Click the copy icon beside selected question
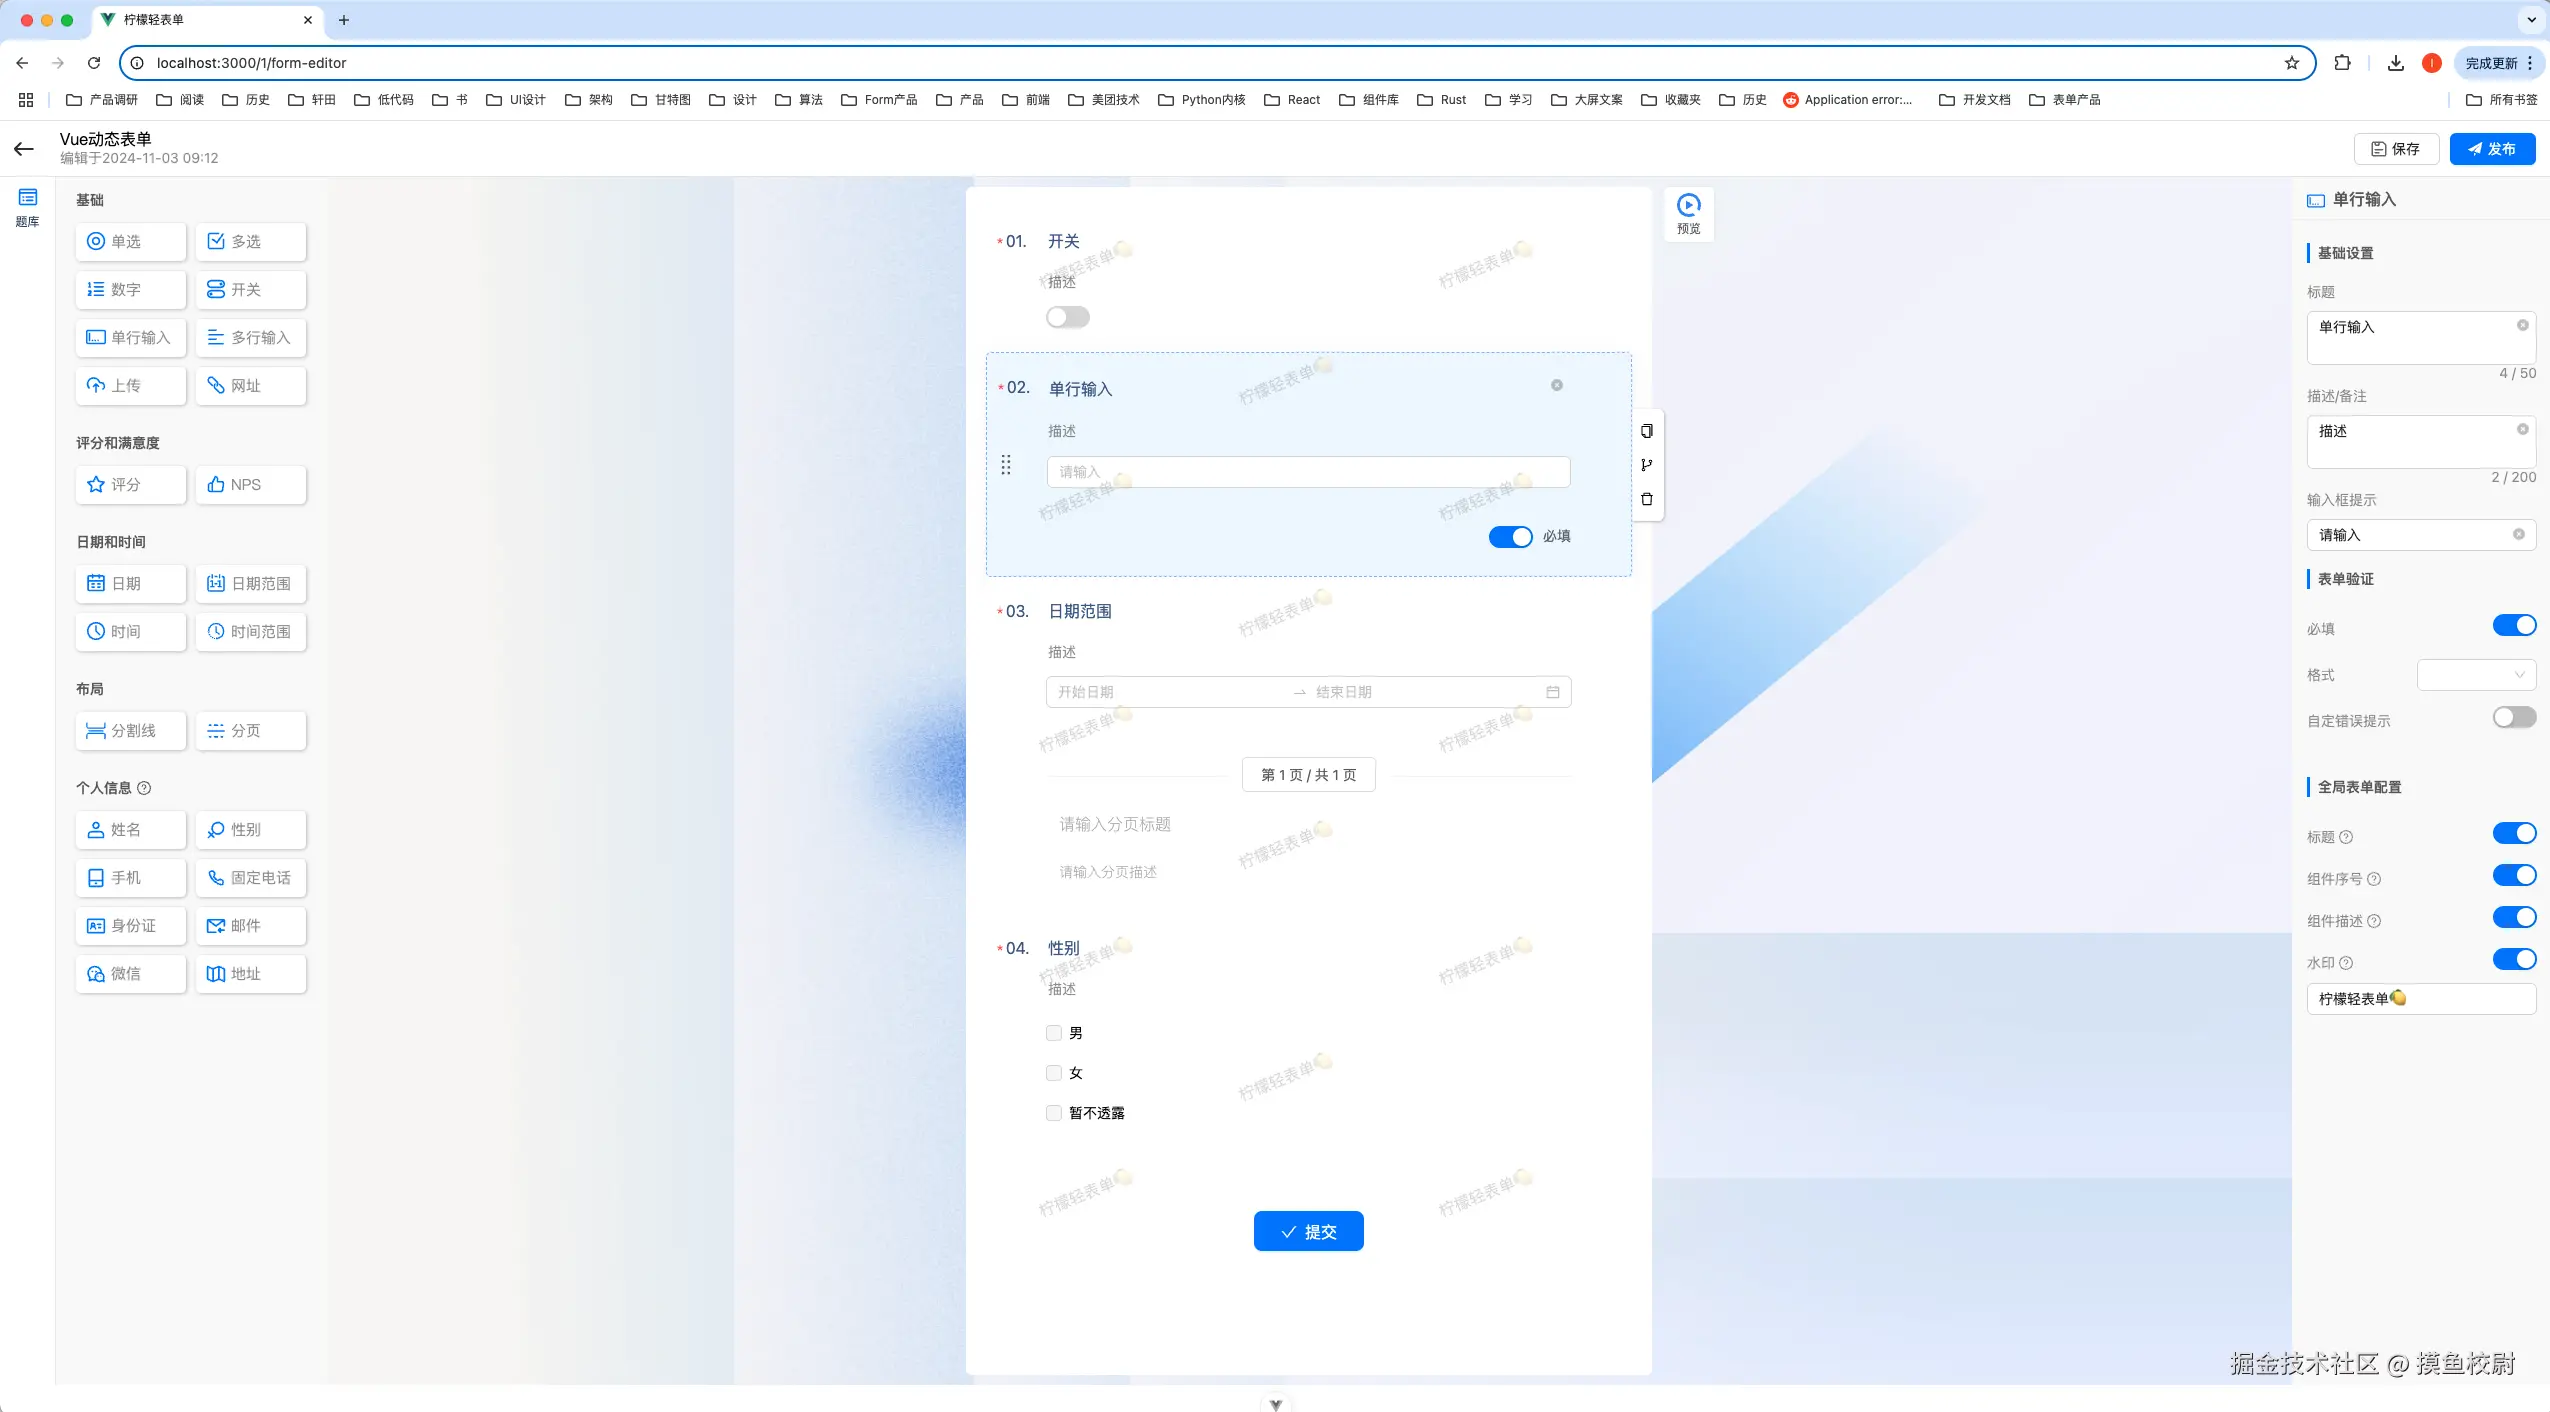Screen dimensions: 2550x1412 tap(1647, 431)
